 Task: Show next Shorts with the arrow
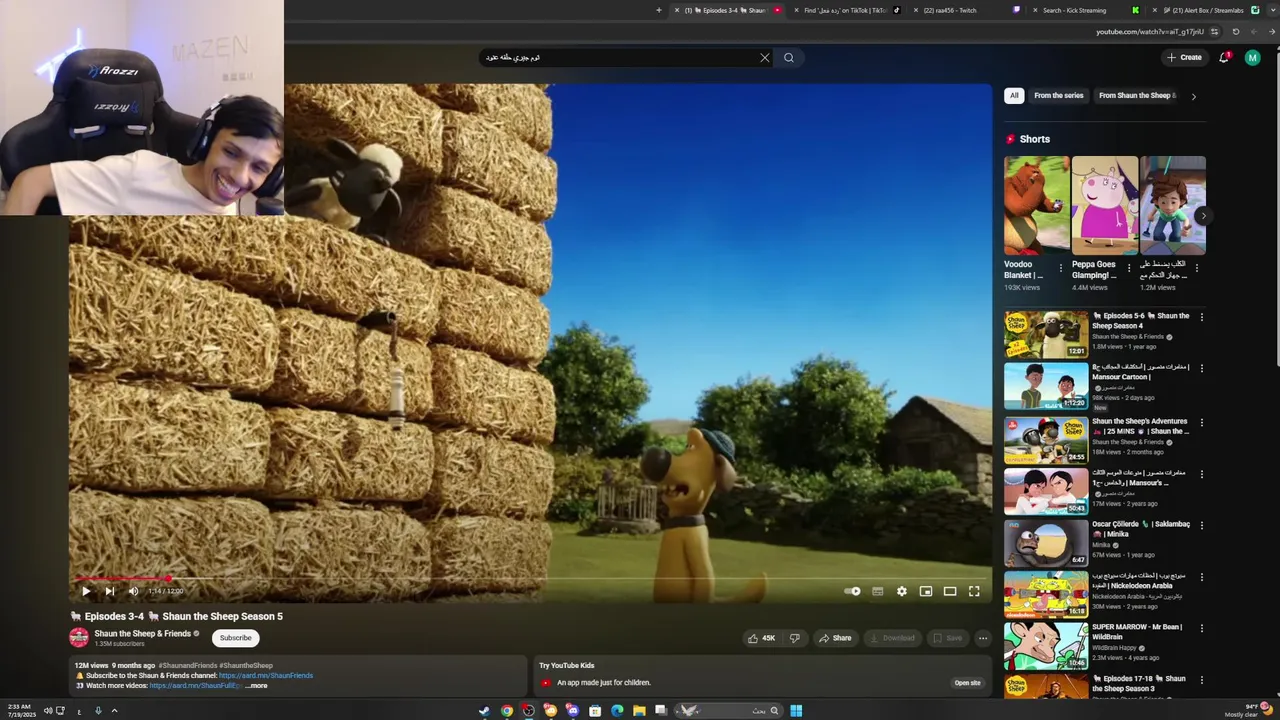click(1203, 216)
